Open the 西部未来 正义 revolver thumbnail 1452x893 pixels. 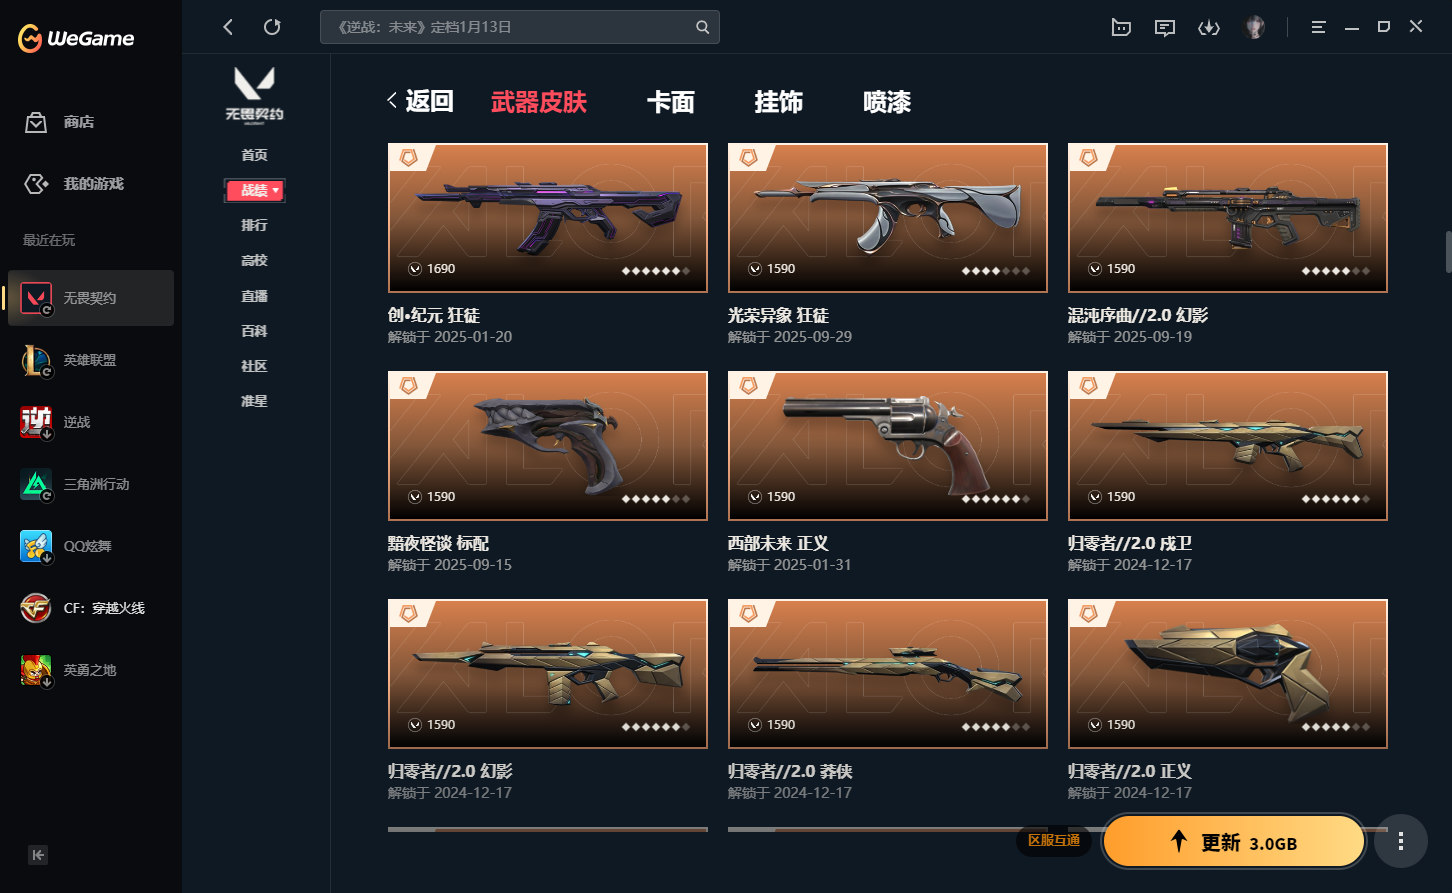[888, 446]
